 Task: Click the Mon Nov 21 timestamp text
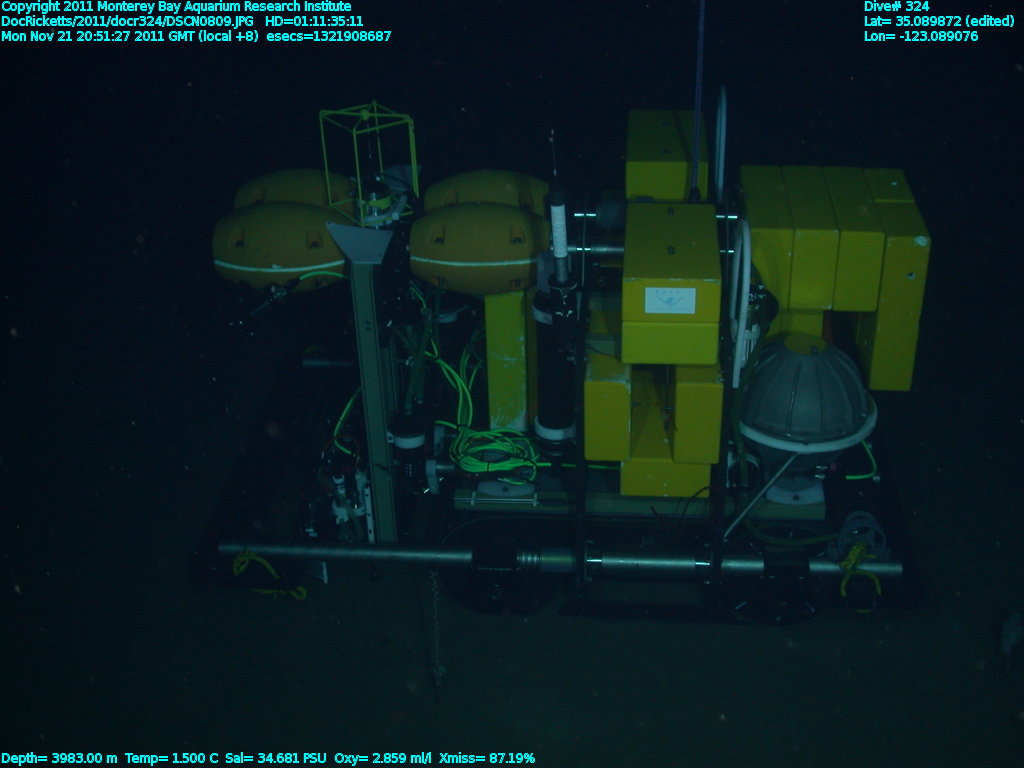(x=129, y=36)
